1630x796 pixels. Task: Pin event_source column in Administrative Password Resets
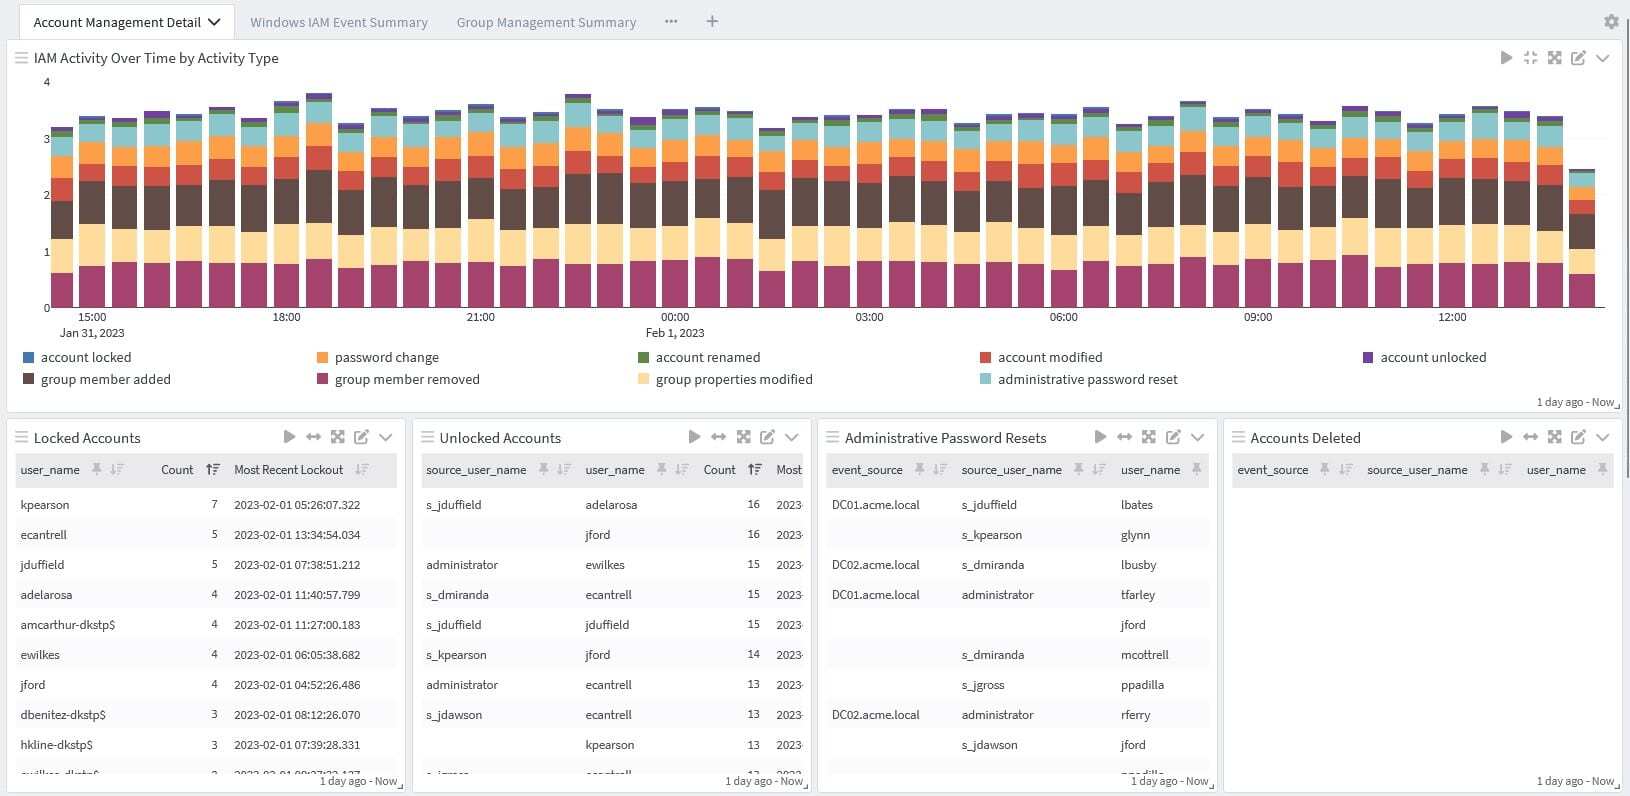pos(919,470)
